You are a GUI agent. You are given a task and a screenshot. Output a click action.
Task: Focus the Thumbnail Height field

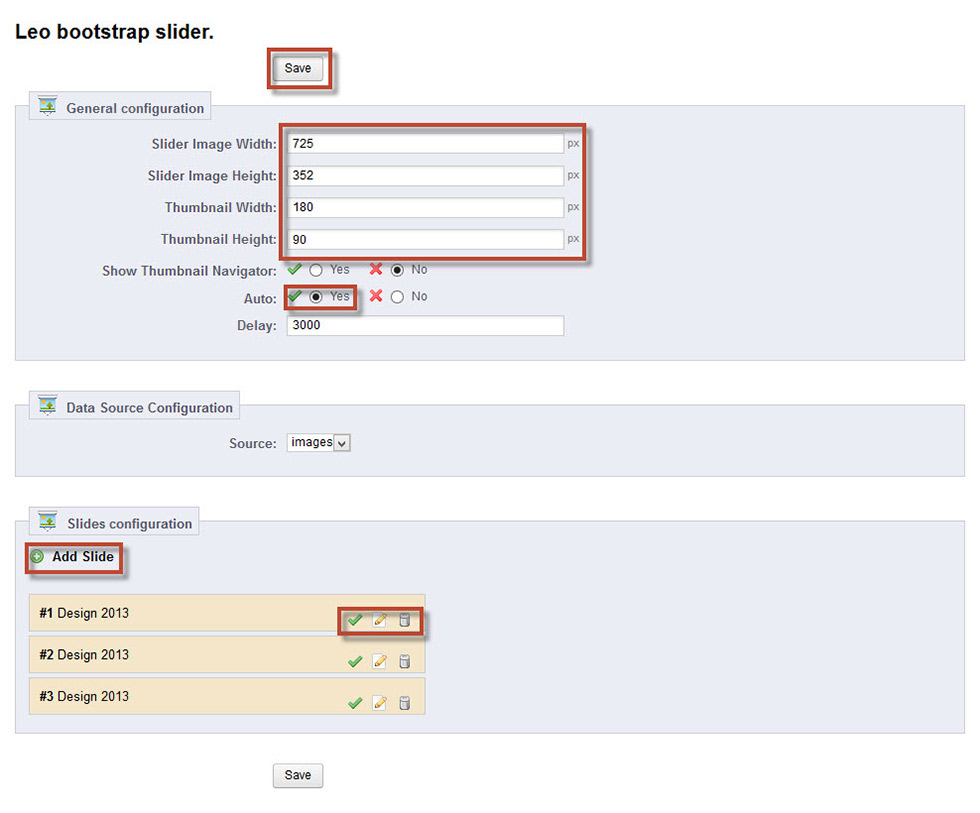click(x=425, y=239)
